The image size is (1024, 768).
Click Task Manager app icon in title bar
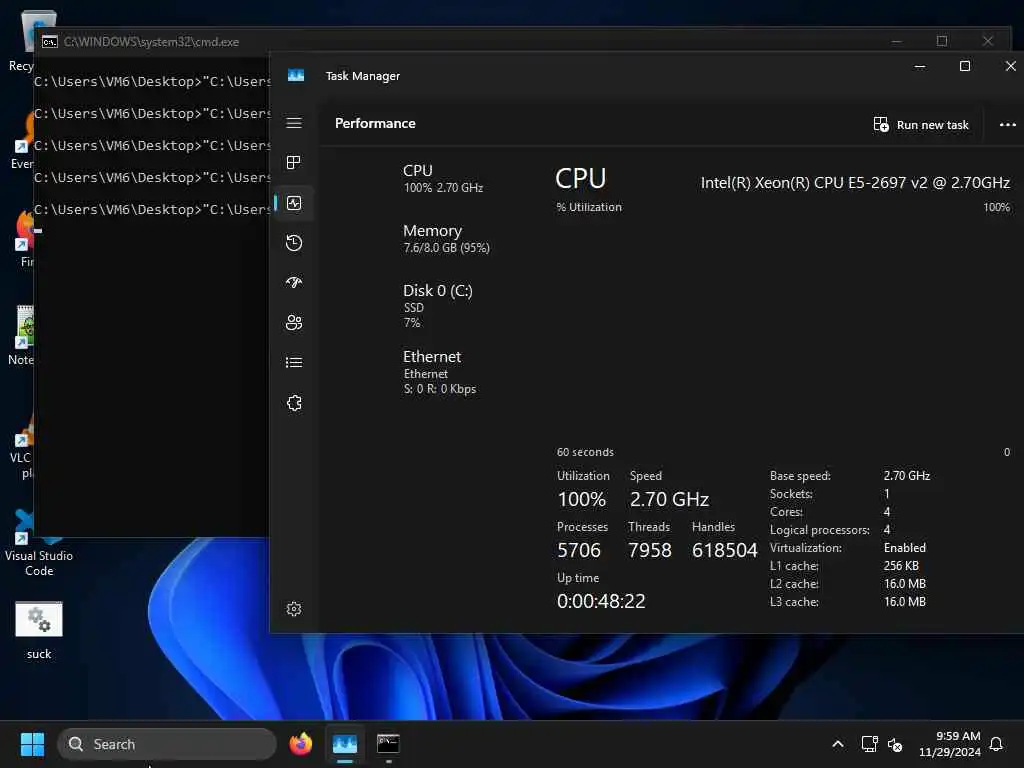pyautogui.click(x=296, y=76)
